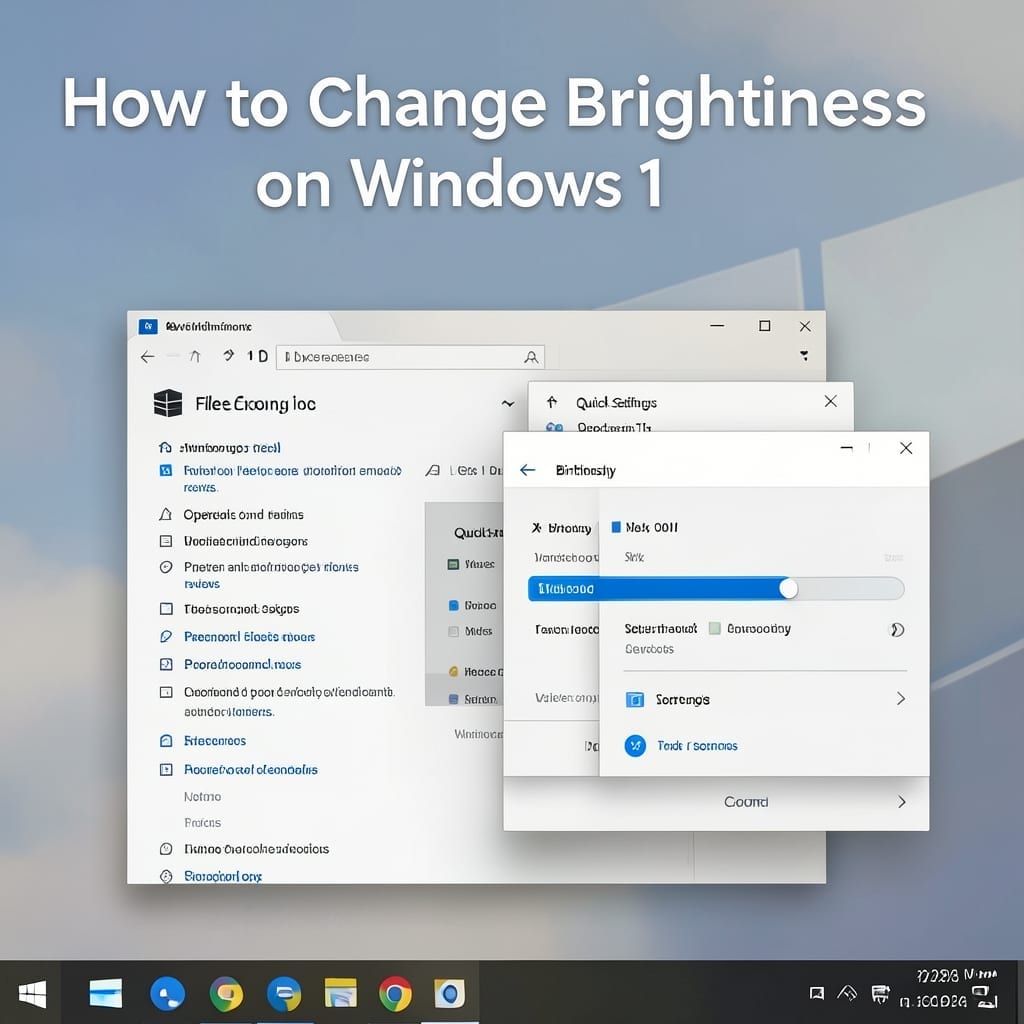Image resolution: width=1024 pixels, height=1024 pixels.
Task: Click the X brightness icon in left column
Action: point(536,528)
